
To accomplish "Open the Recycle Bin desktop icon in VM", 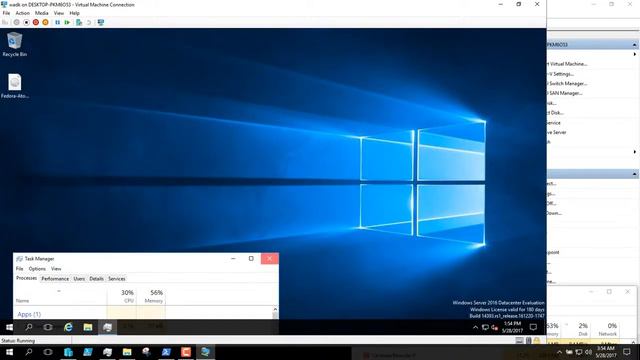I will [x=15, y=44].
